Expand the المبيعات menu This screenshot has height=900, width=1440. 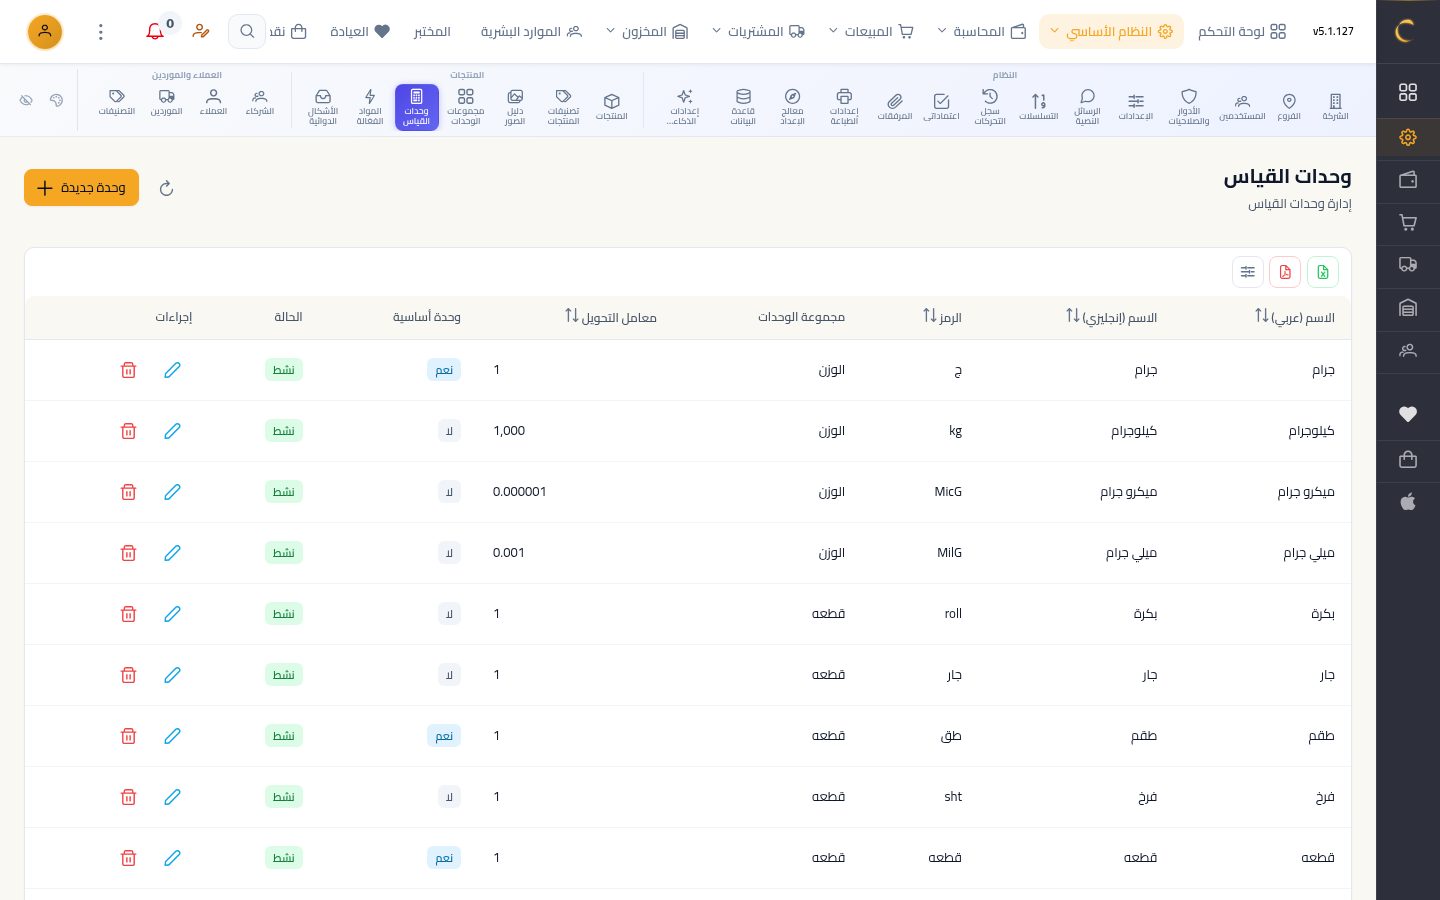point(871,32)
